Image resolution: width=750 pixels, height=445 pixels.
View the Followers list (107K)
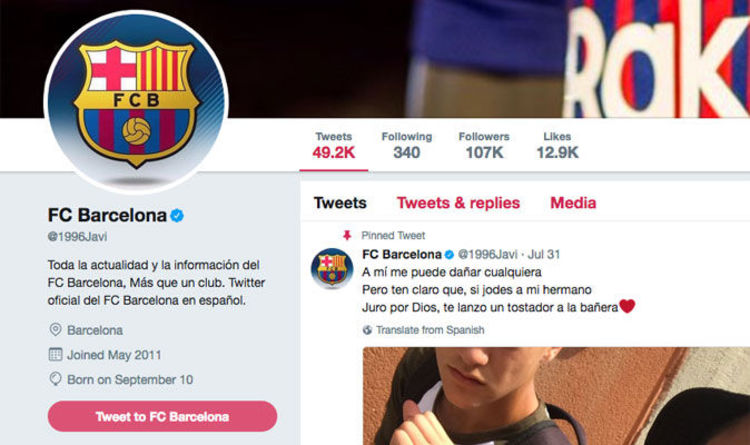click(483, 146)
